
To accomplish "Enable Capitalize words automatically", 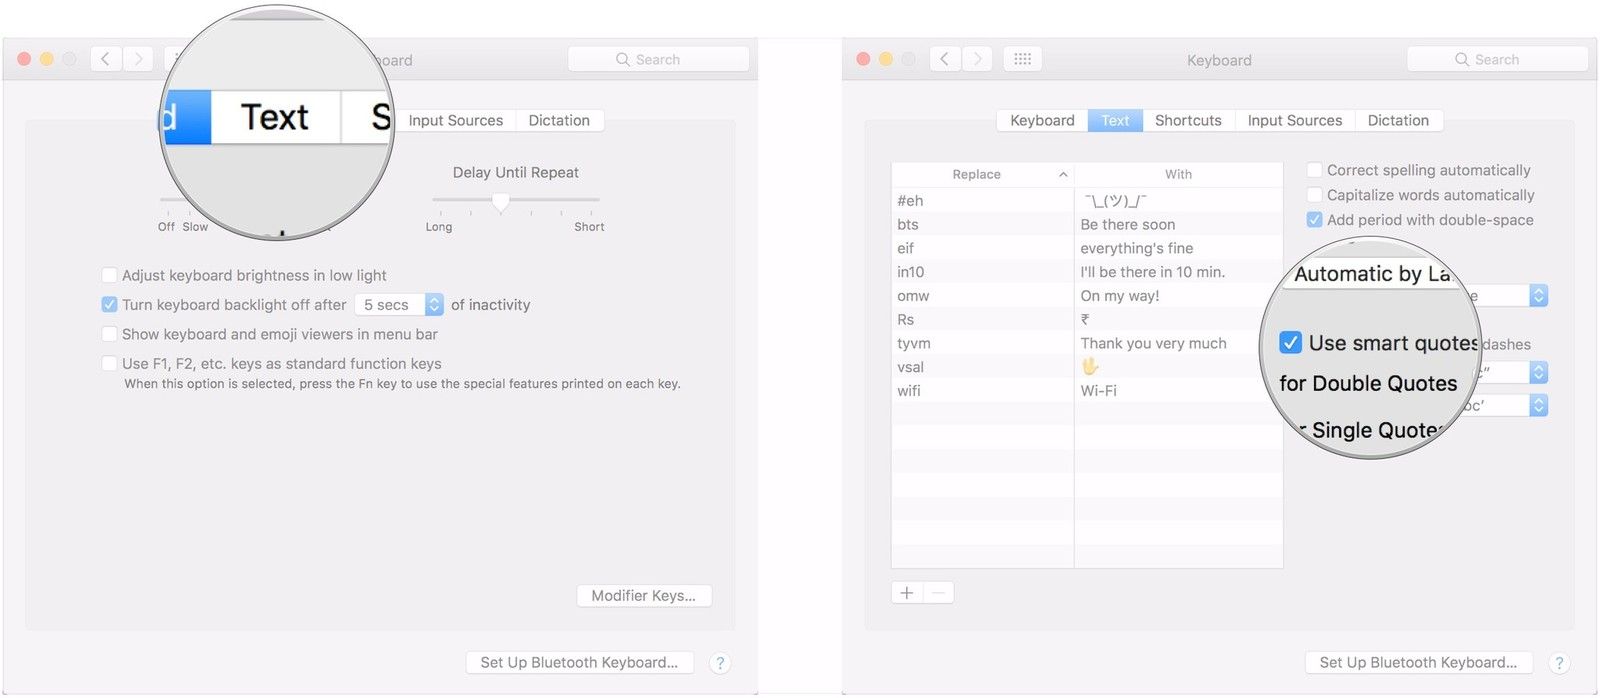I will (1315, 195).
